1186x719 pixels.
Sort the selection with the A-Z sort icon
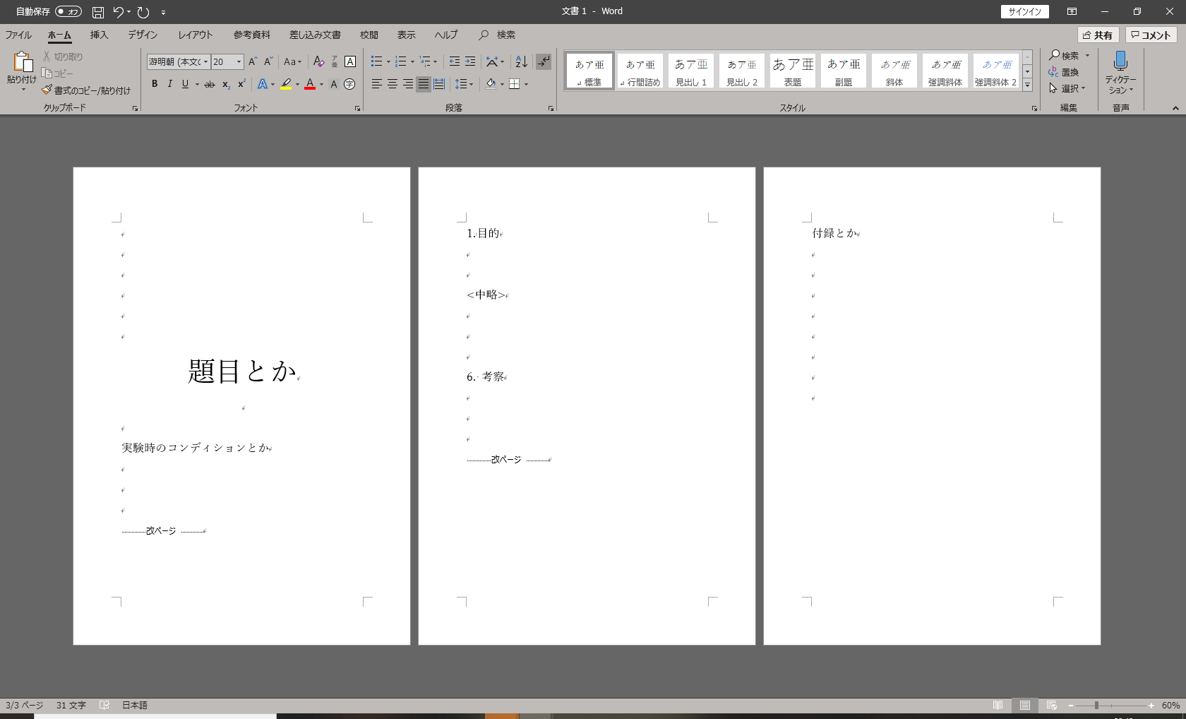521,62
